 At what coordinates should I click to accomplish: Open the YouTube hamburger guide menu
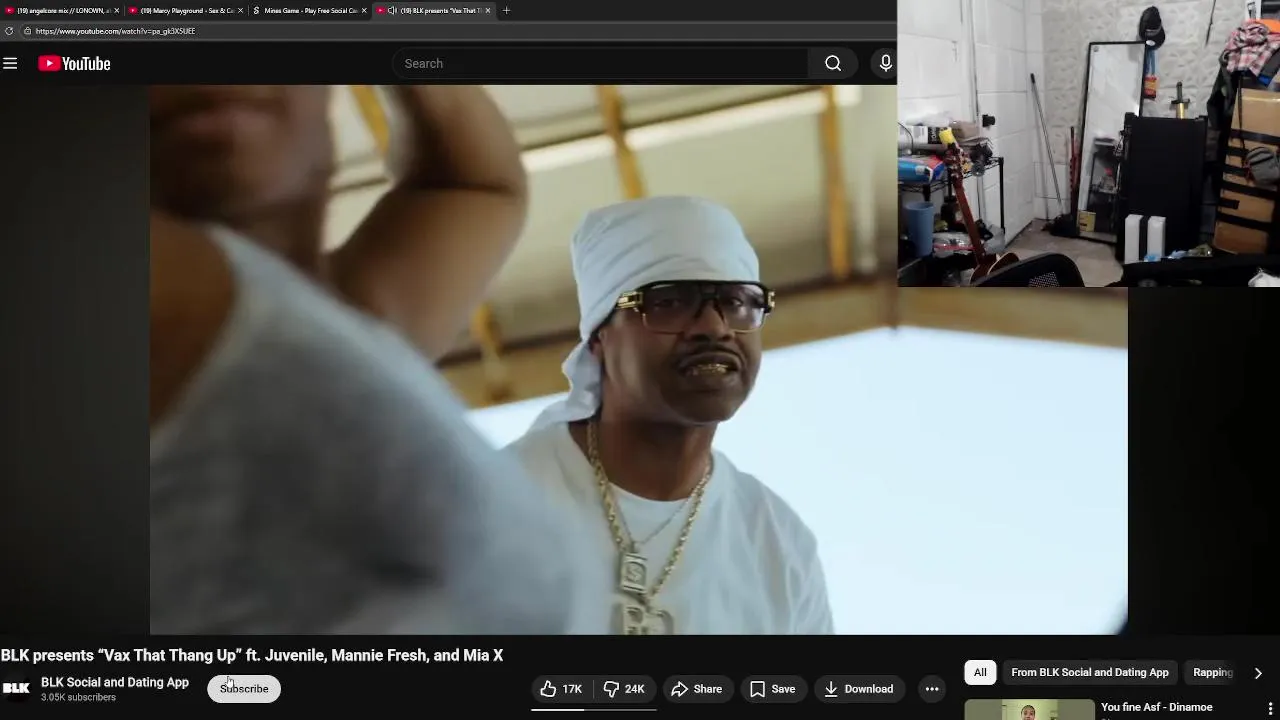pyautogui.click(x=10, y=64)
